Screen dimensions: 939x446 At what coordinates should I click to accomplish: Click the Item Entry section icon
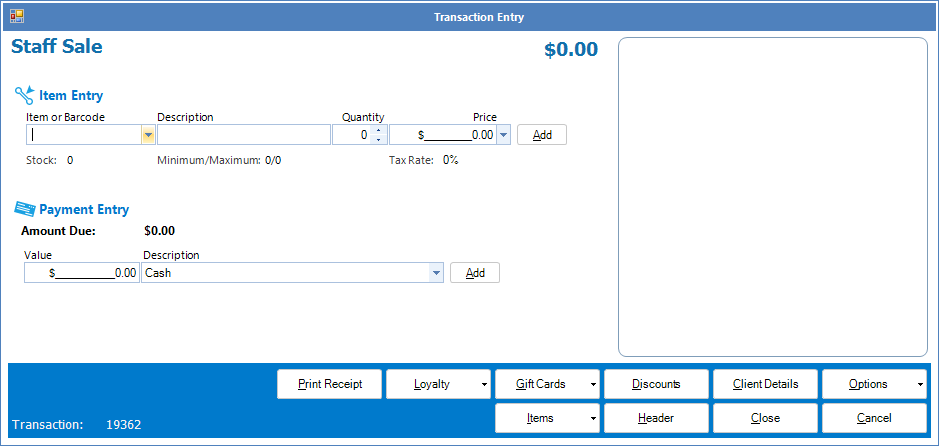click(24, 95)
